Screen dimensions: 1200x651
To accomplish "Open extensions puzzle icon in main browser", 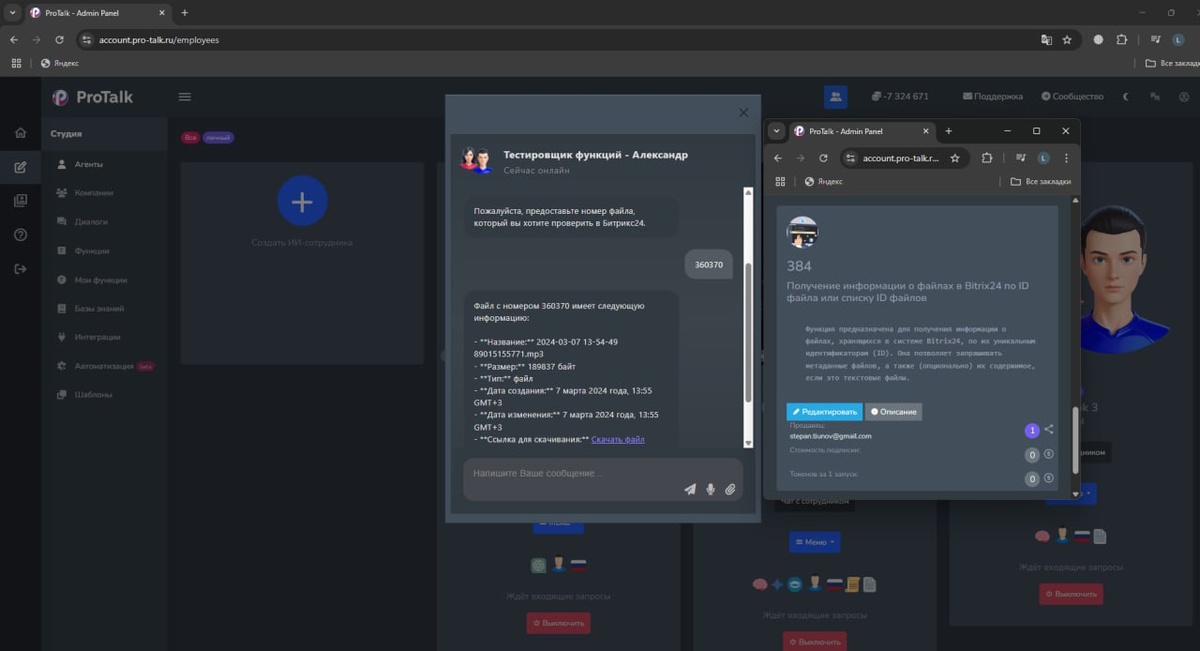I will coord(1122,40).
